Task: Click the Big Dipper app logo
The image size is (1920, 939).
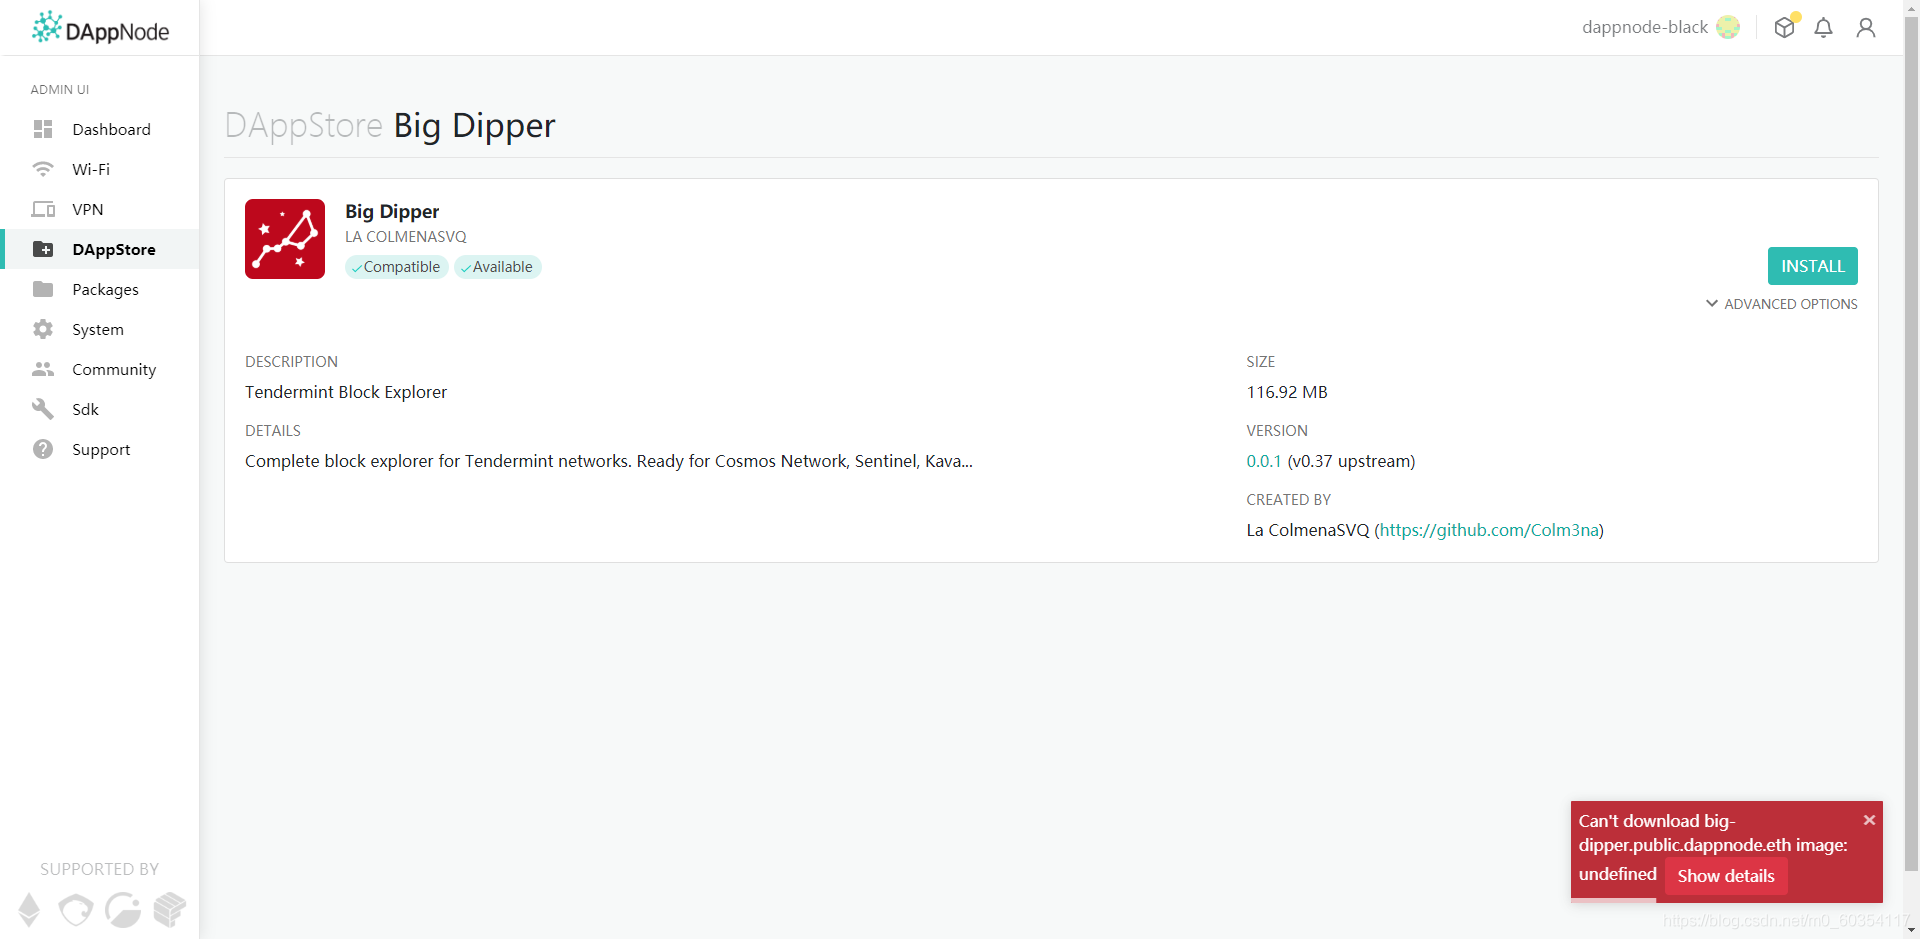Action: [x=285, y=239]
